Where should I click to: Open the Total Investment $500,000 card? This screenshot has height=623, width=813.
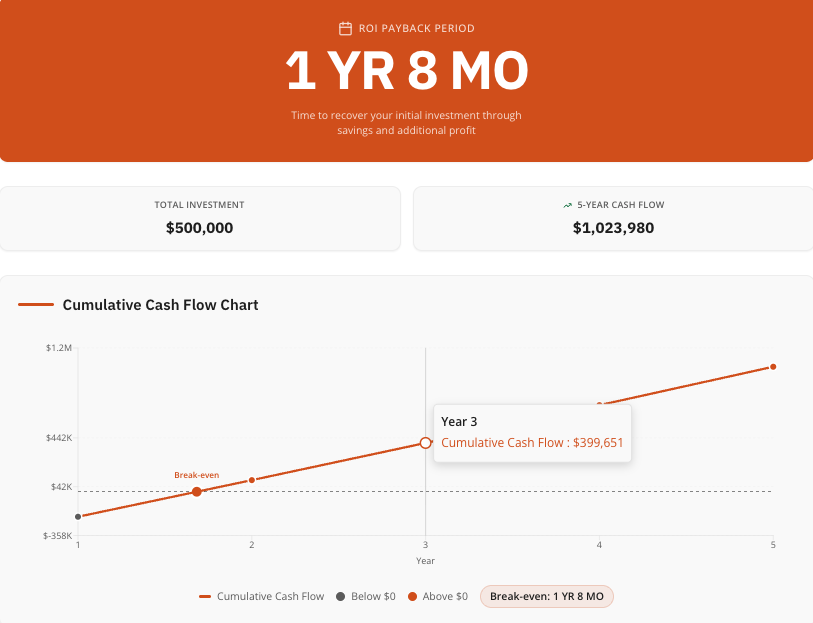(x=200, y=218)
